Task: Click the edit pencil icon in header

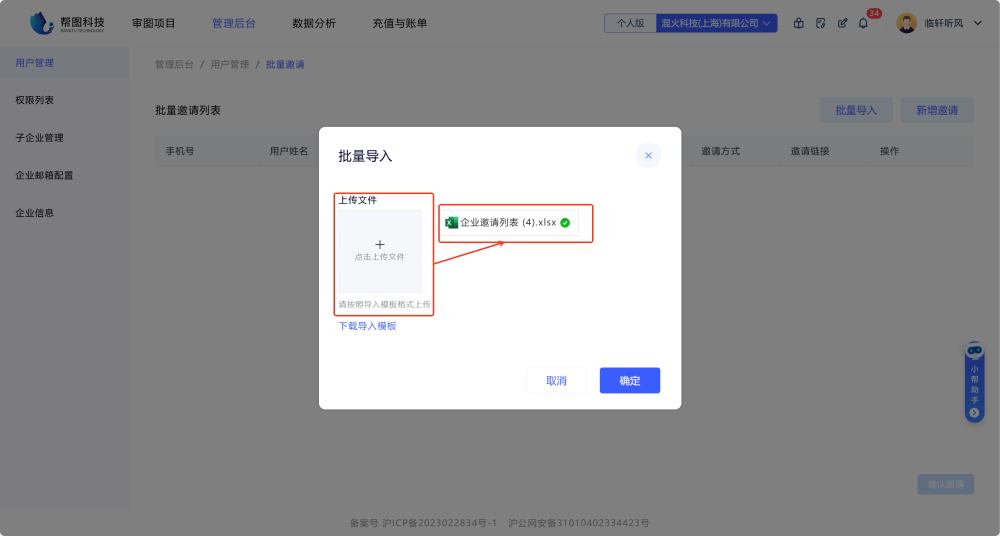Action: [842, 23]
